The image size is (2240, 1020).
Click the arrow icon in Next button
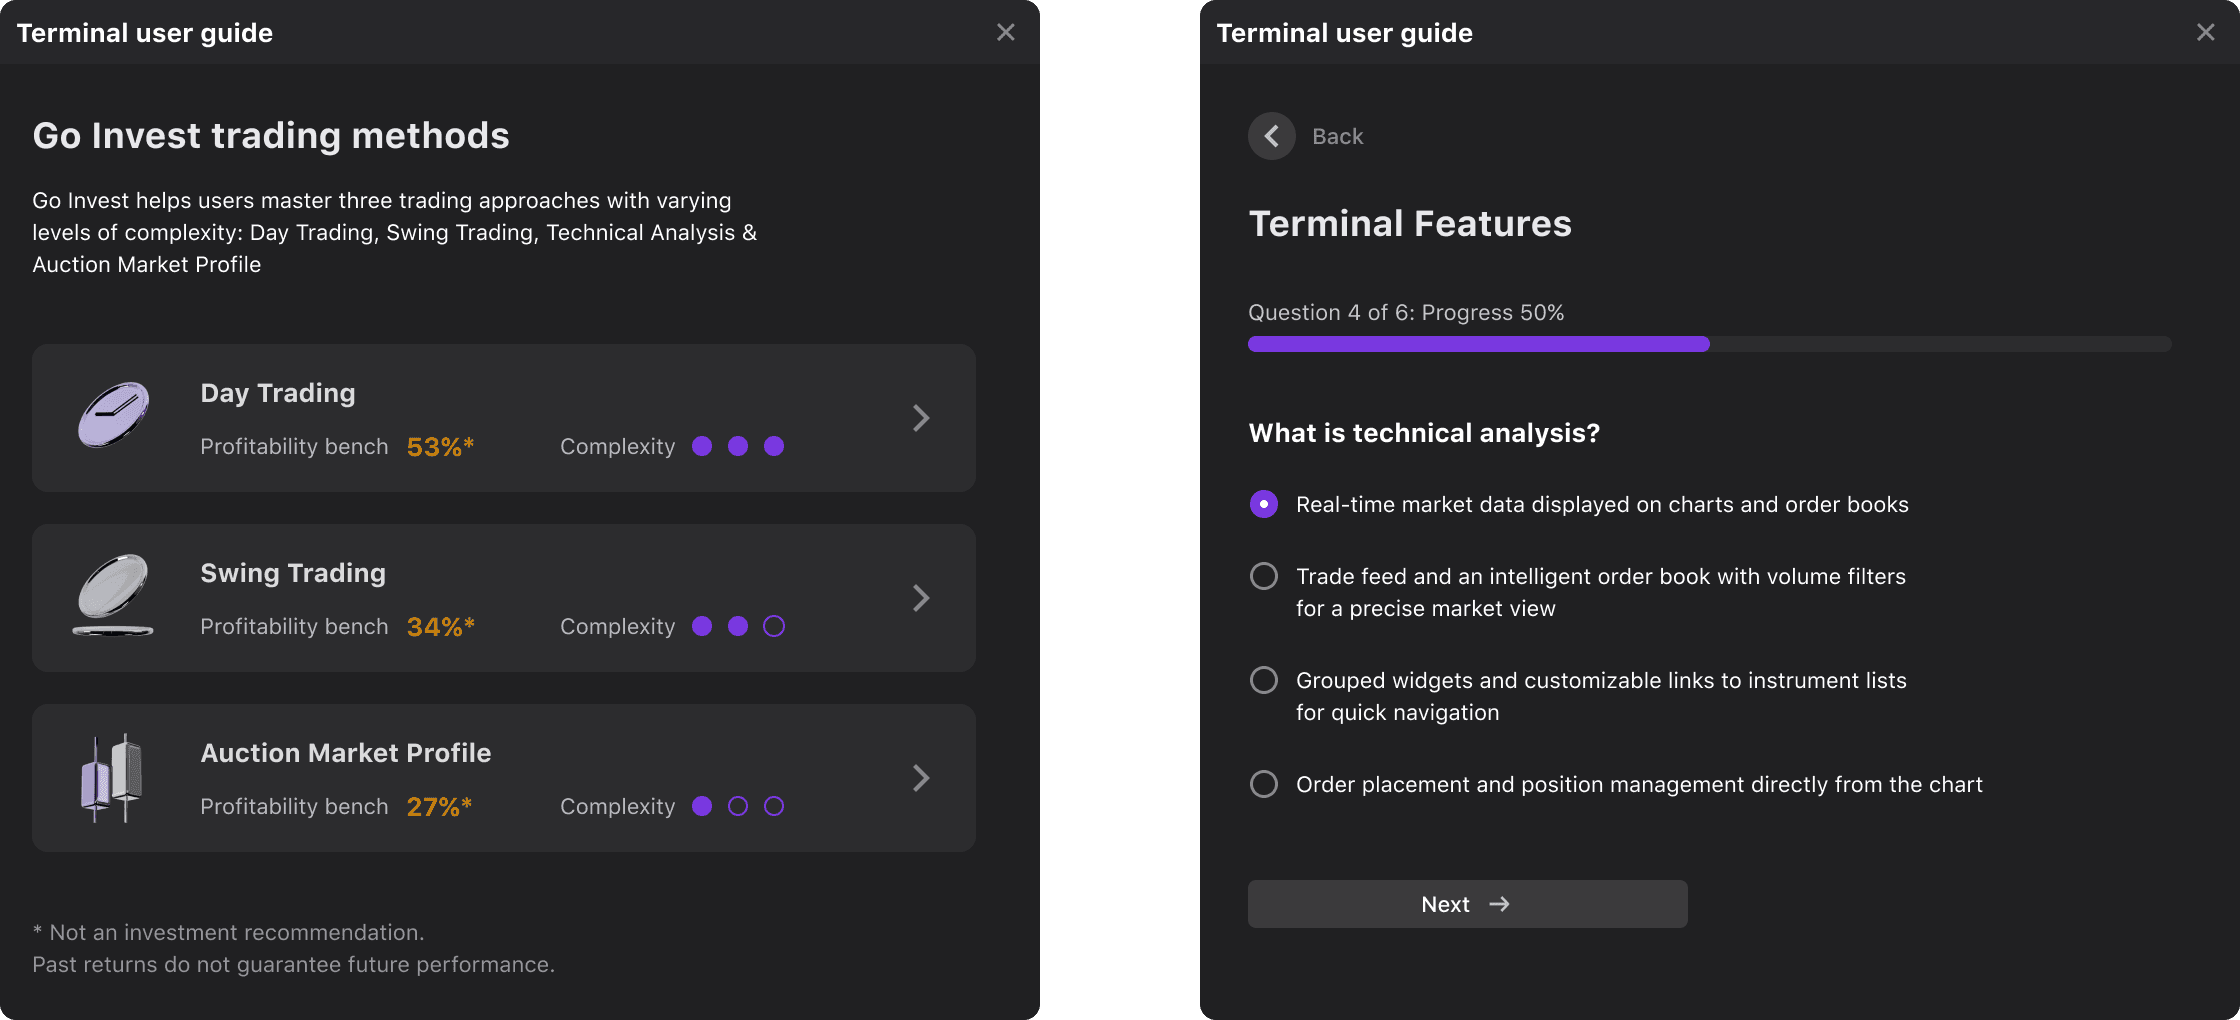point(1499,904)
